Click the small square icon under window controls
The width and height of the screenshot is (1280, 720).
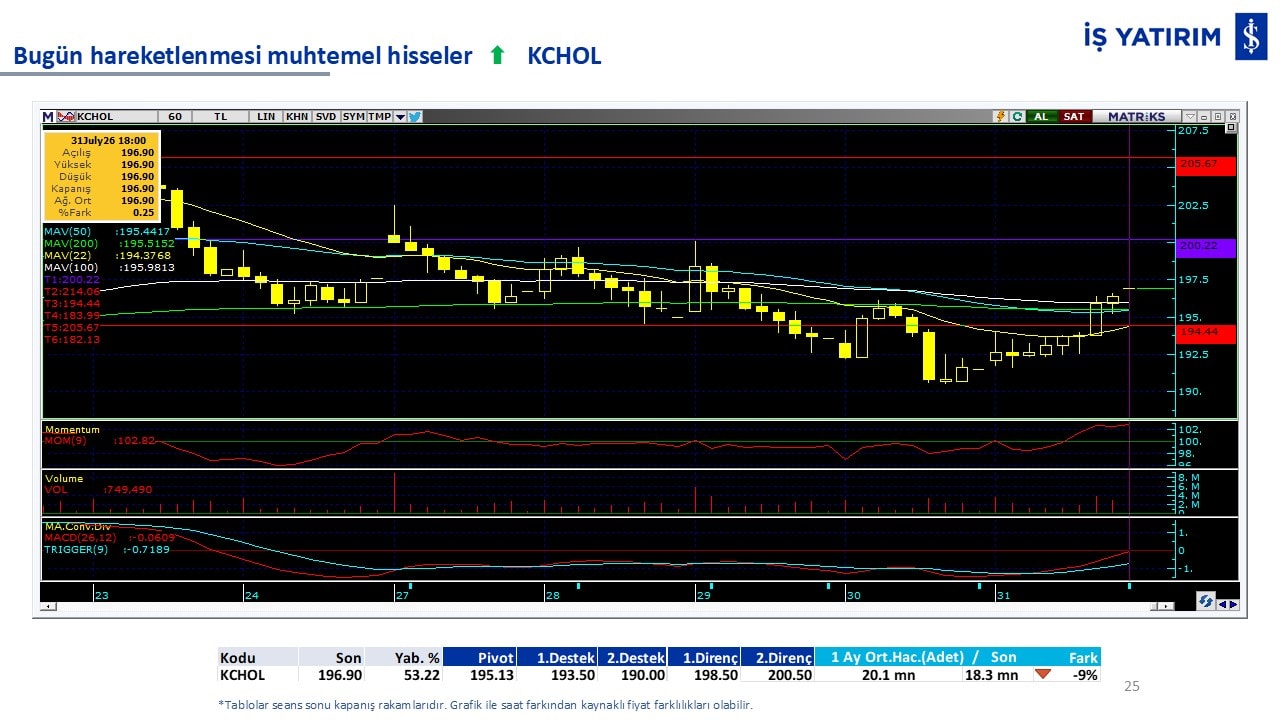tap(1230, 128)
